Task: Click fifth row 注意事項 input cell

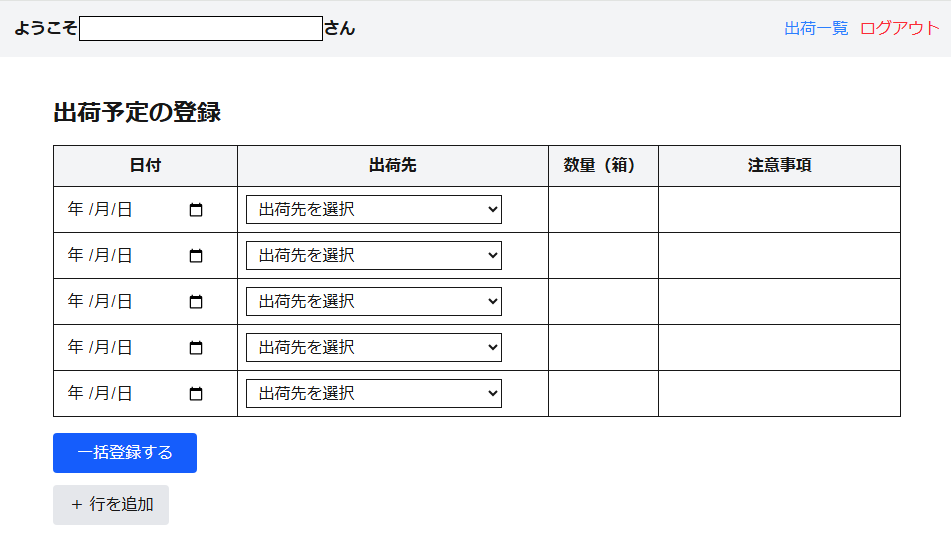Action: 779,394
